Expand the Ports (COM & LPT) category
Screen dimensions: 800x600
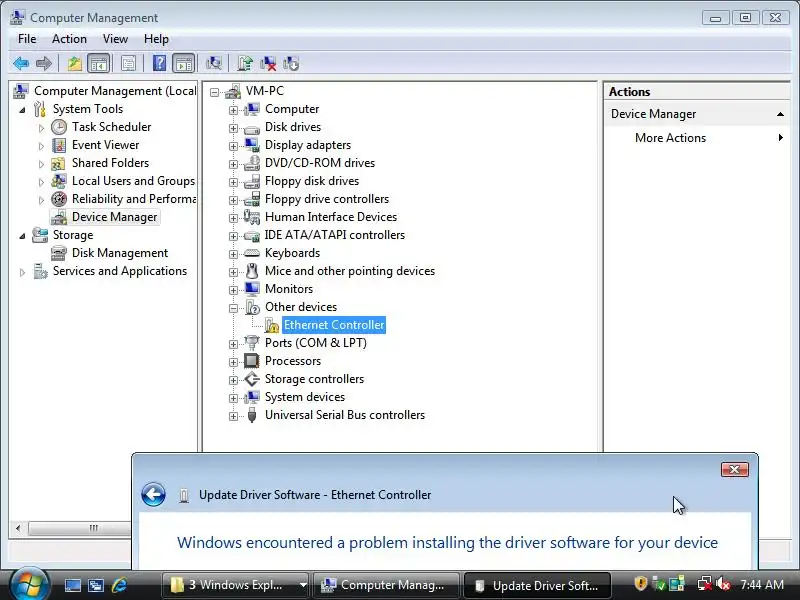pyautogui.click(x=233, y=344)
